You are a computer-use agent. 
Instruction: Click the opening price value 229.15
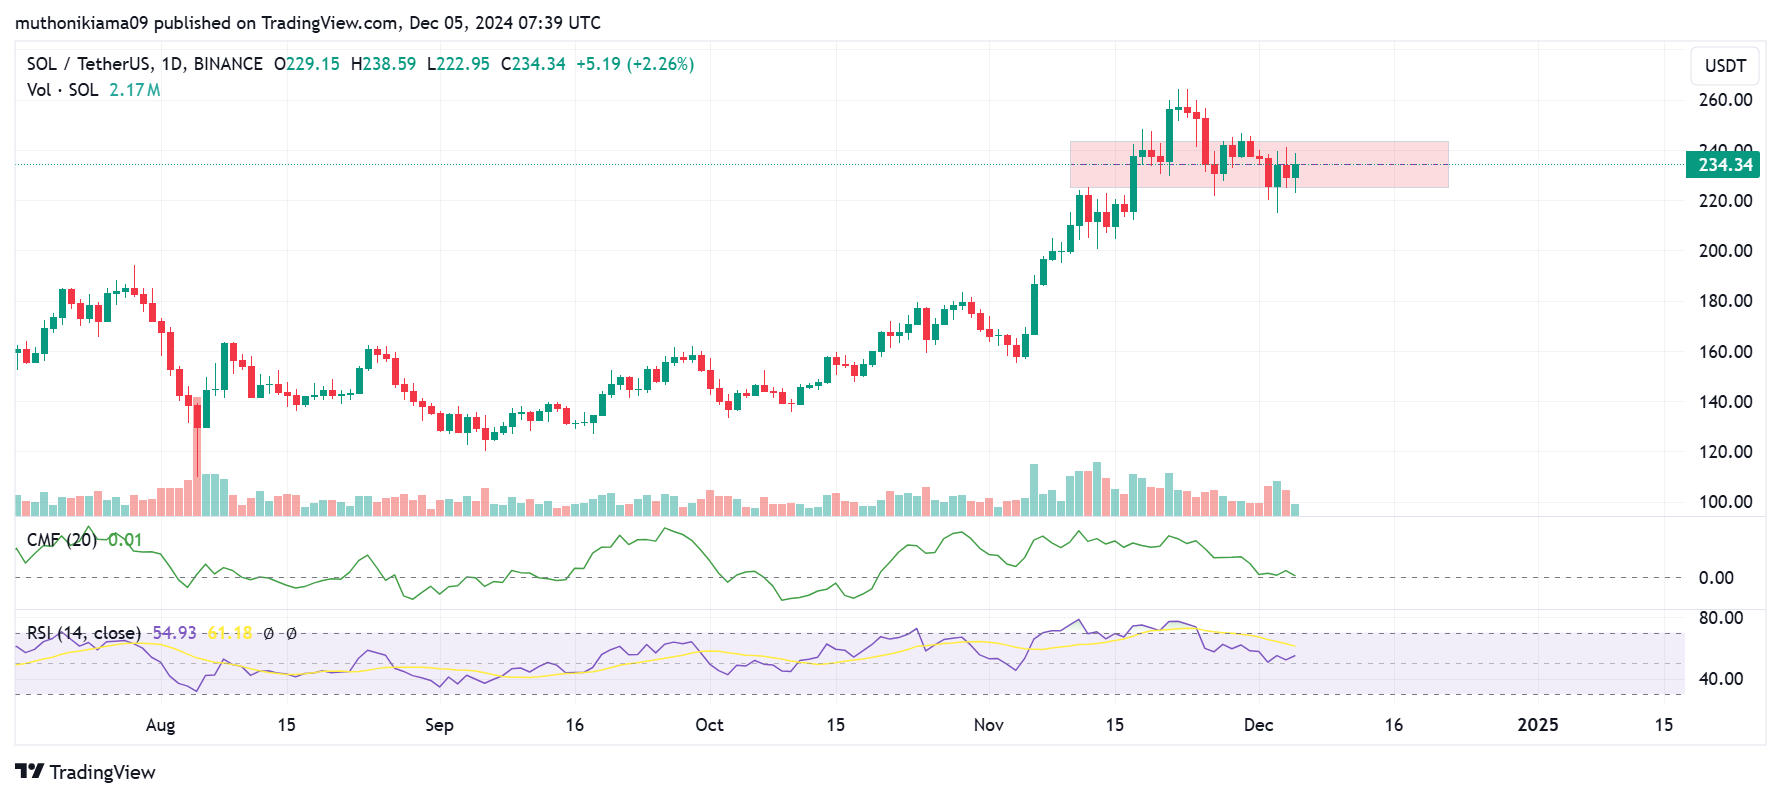[x=313, y=64]
